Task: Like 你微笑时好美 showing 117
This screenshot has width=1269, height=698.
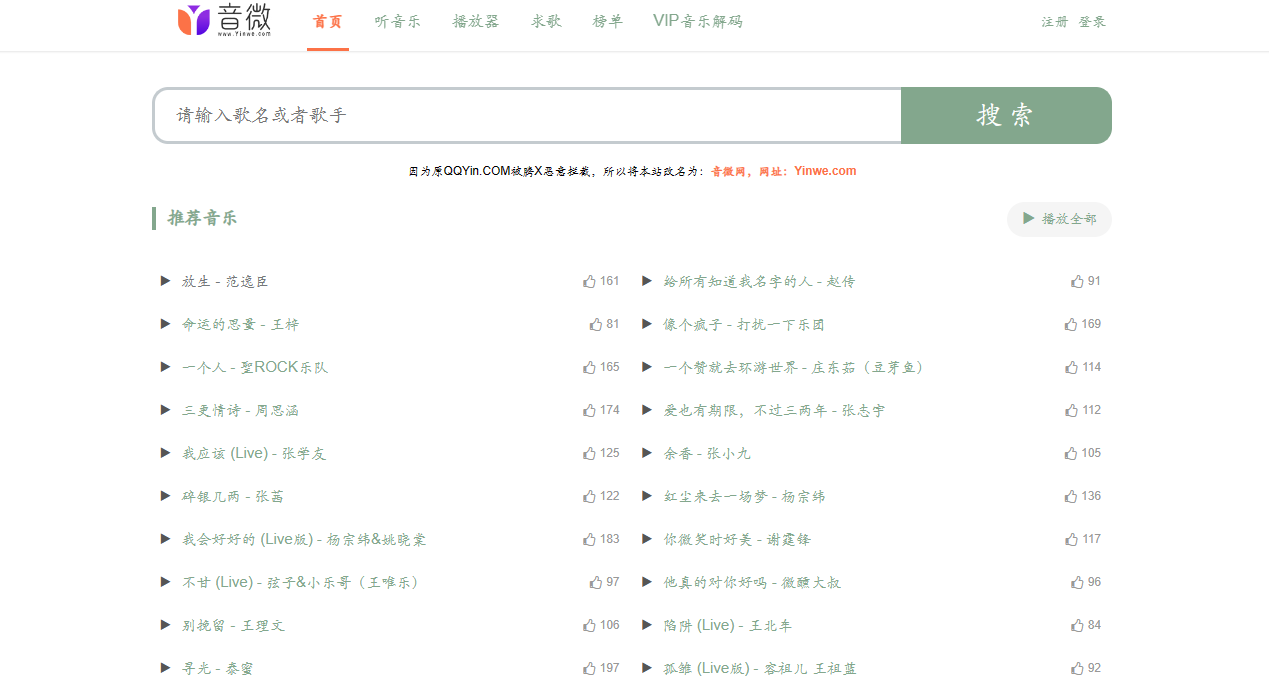Action: (1082, 539)
